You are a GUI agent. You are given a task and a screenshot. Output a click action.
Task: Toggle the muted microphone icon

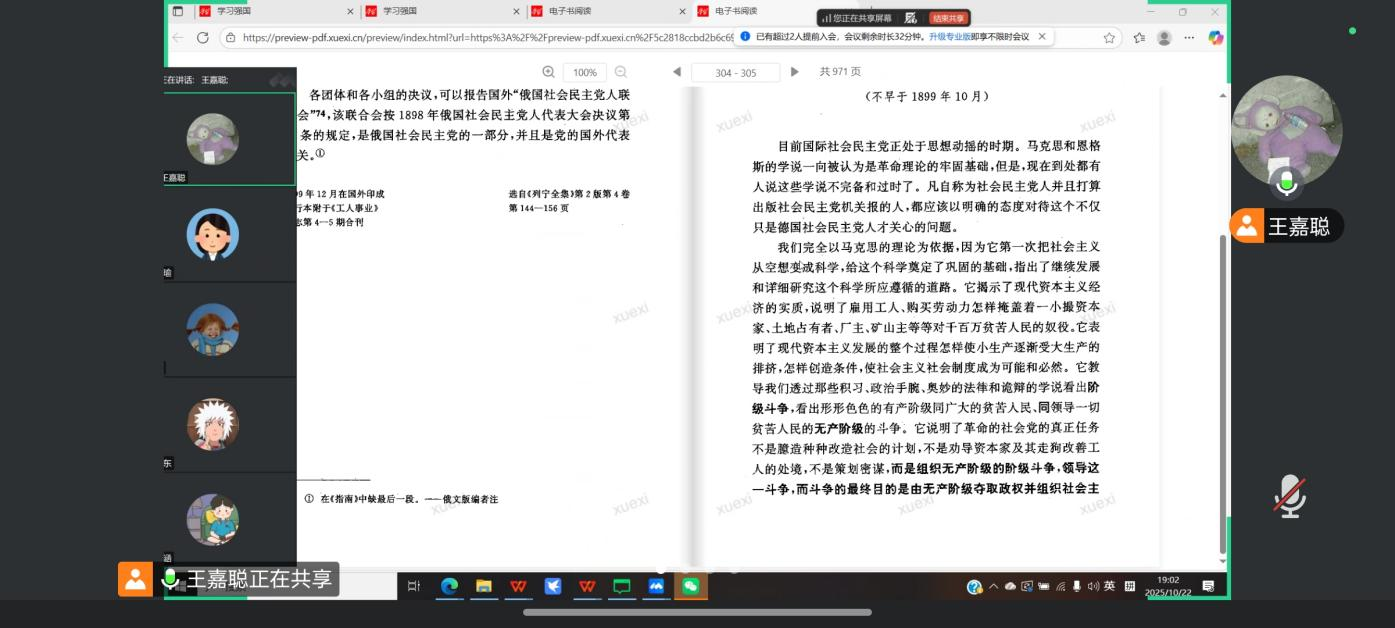point(1289,496)
